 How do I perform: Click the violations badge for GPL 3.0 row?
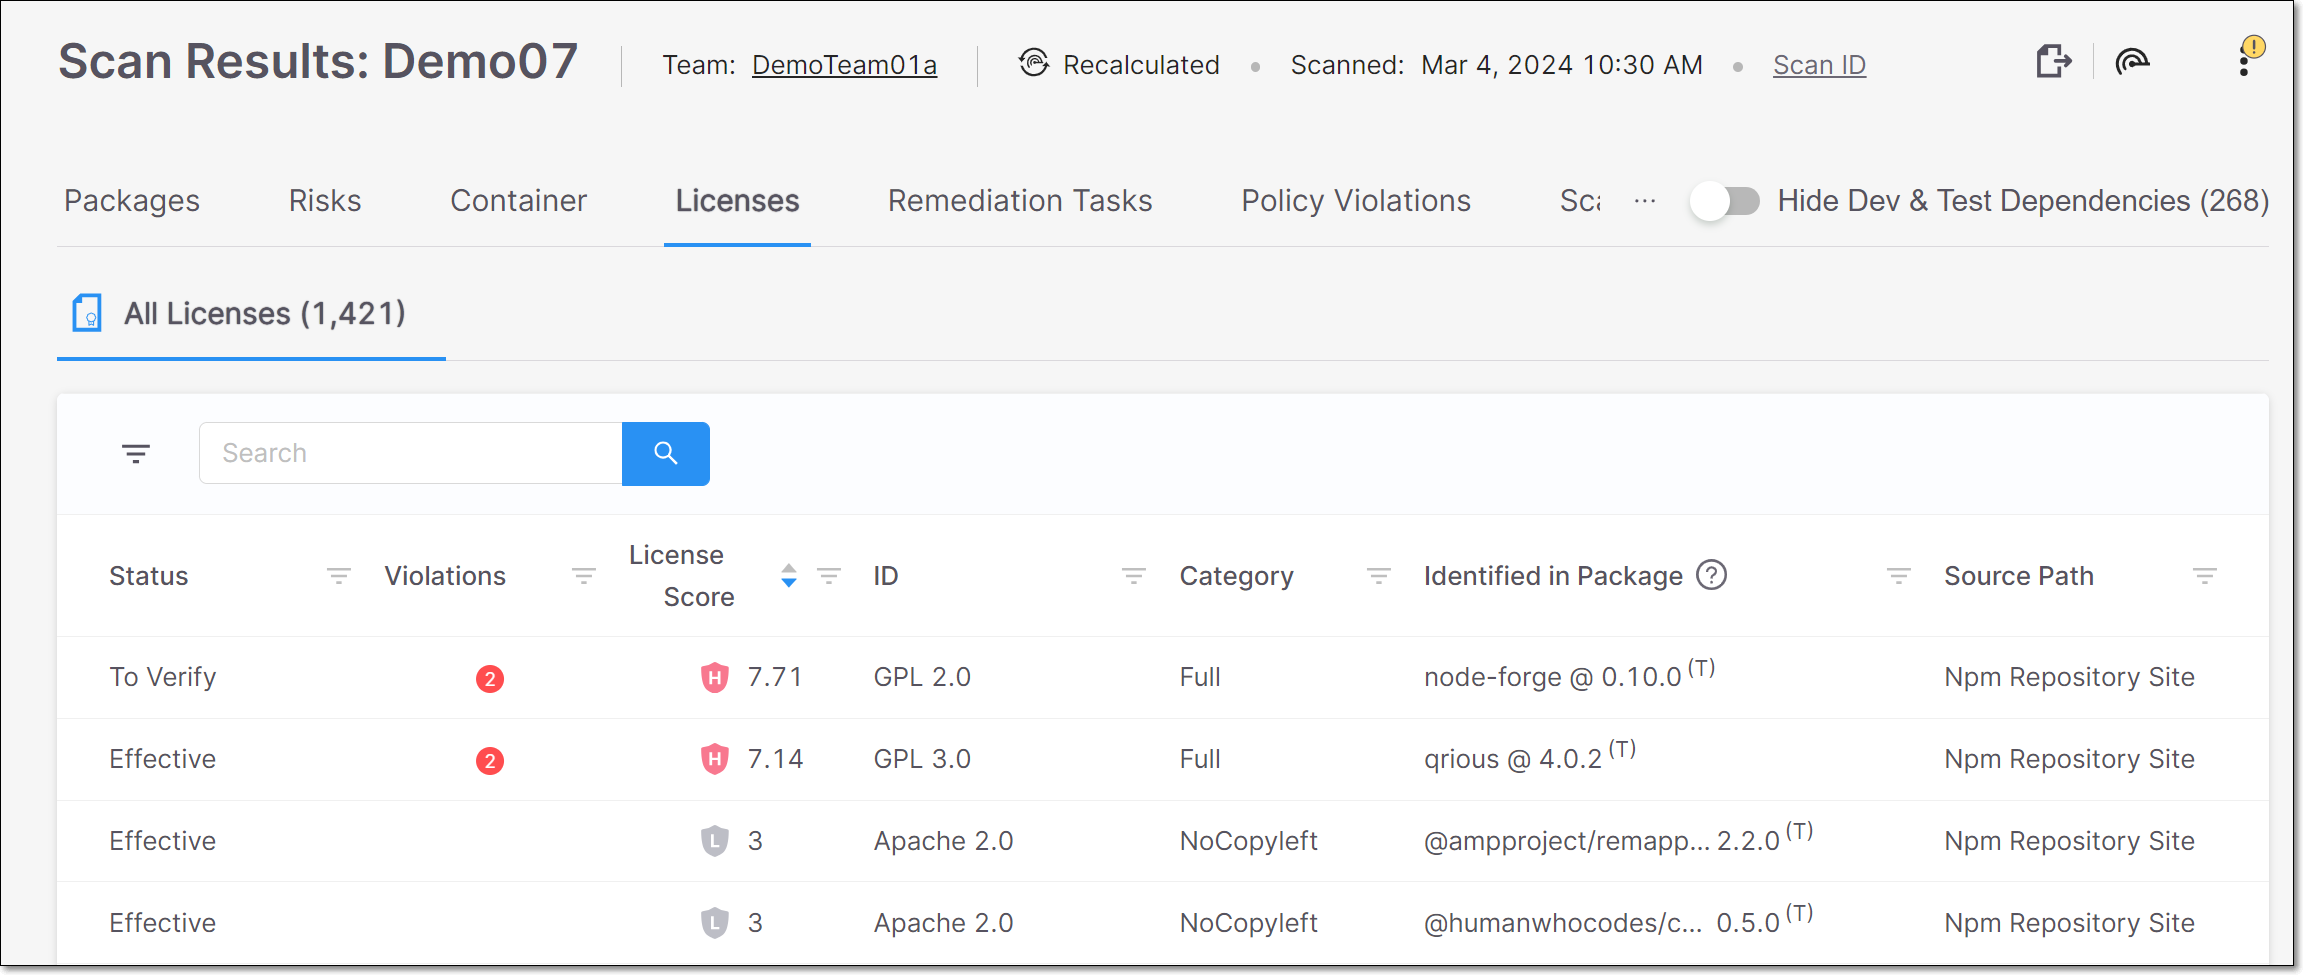point(490,761)
